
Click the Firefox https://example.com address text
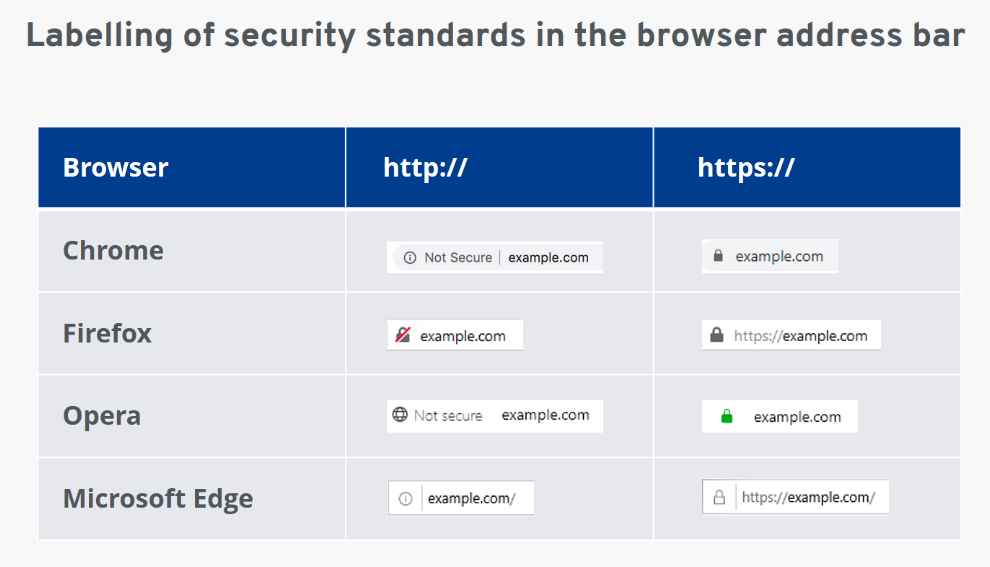[x=800, y=336]
